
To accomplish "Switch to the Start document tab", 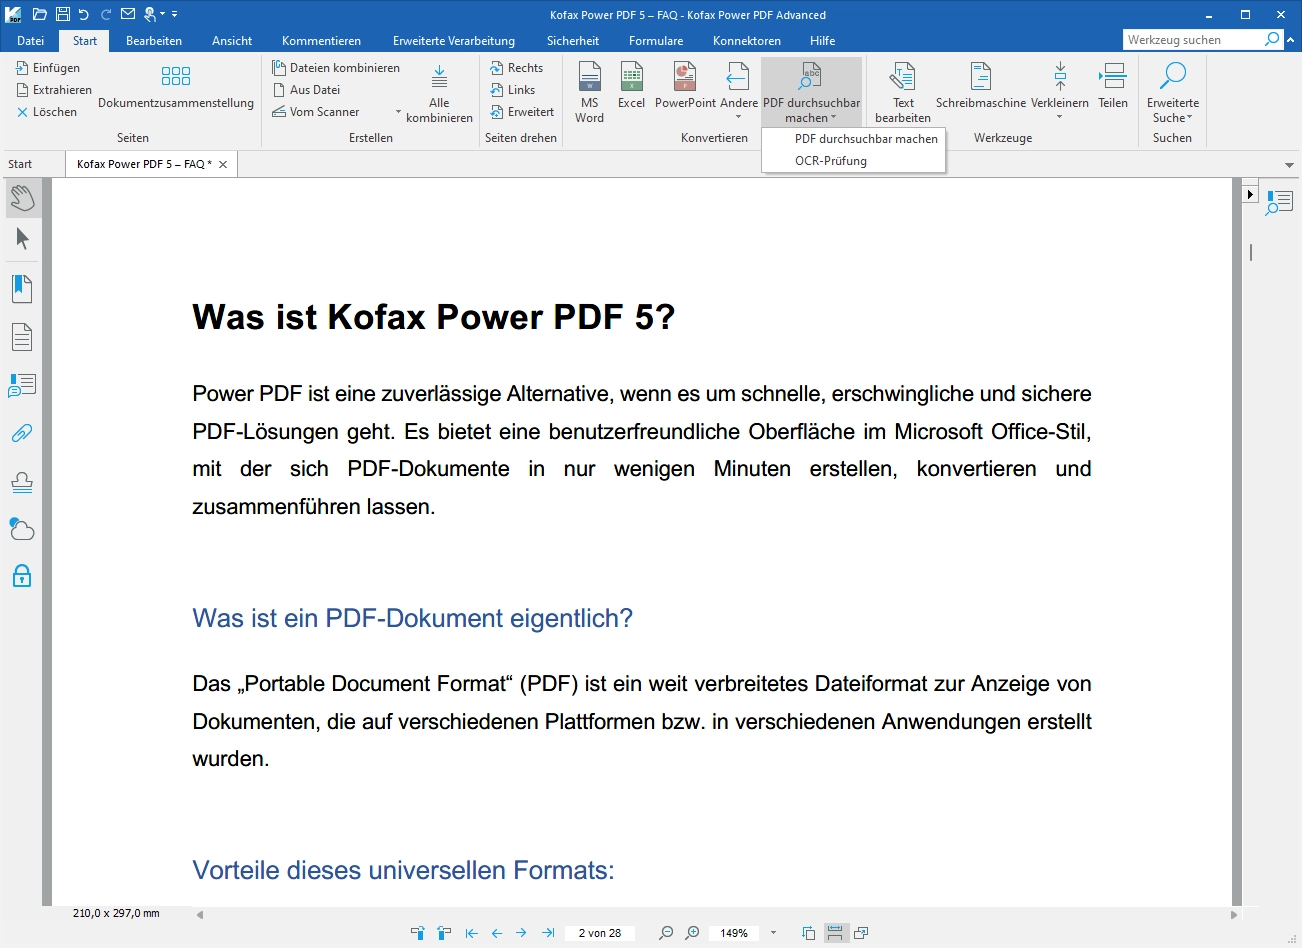I will click(x=20, y=164).
